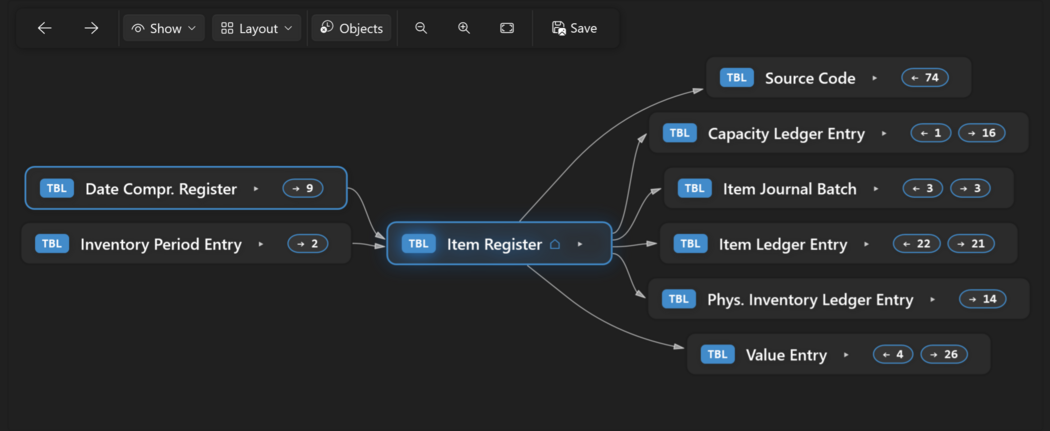
Task: Click Item Journal Batch outgoing 3 badge
Action: click(x=970, y=189)
